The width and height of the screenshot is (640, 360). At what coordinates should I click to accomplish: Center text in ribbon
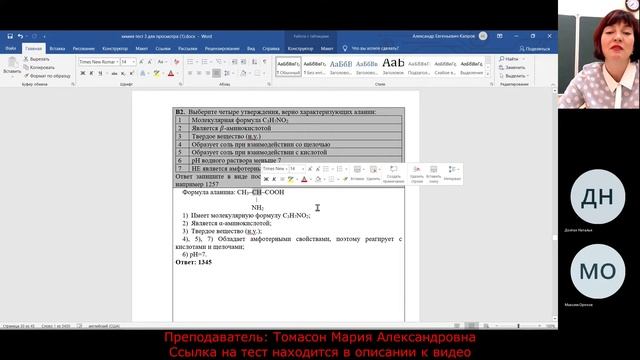[x=199, y=73]
